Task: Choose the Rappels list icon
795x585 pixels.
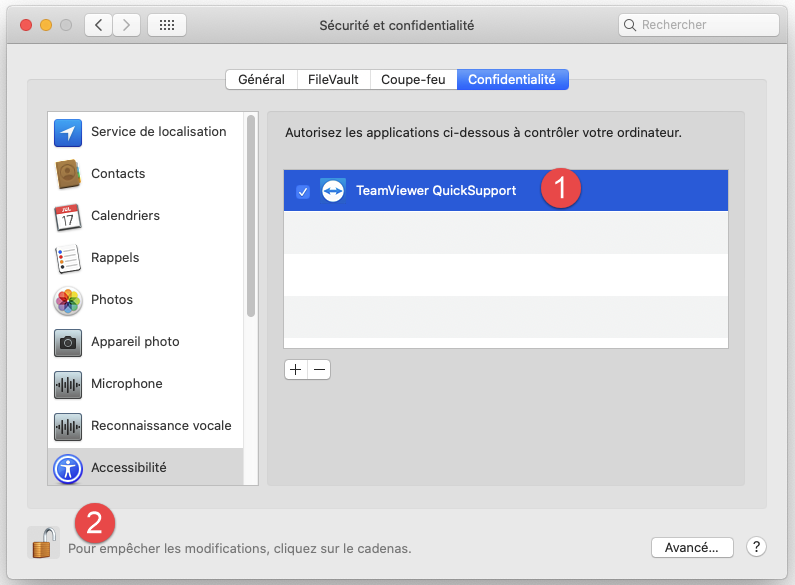Action: click(68, 258)
